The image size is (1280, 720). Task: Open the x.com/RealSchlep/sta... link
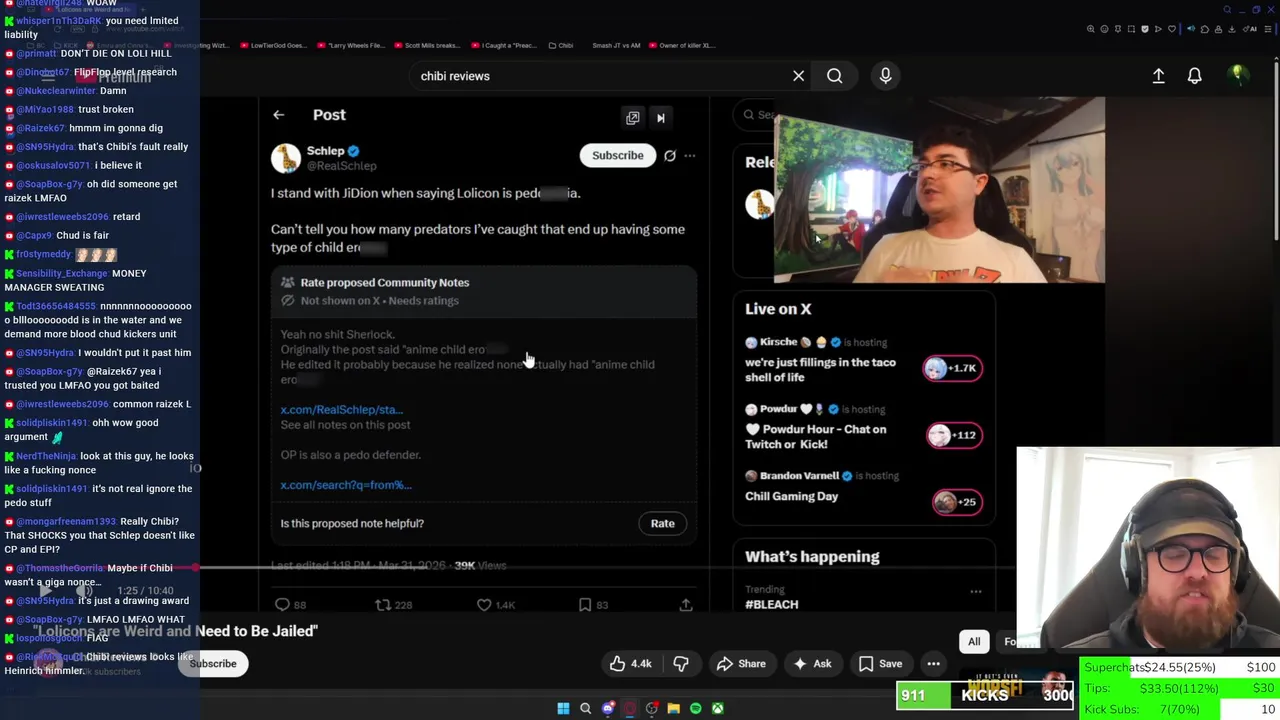point(341,410)
